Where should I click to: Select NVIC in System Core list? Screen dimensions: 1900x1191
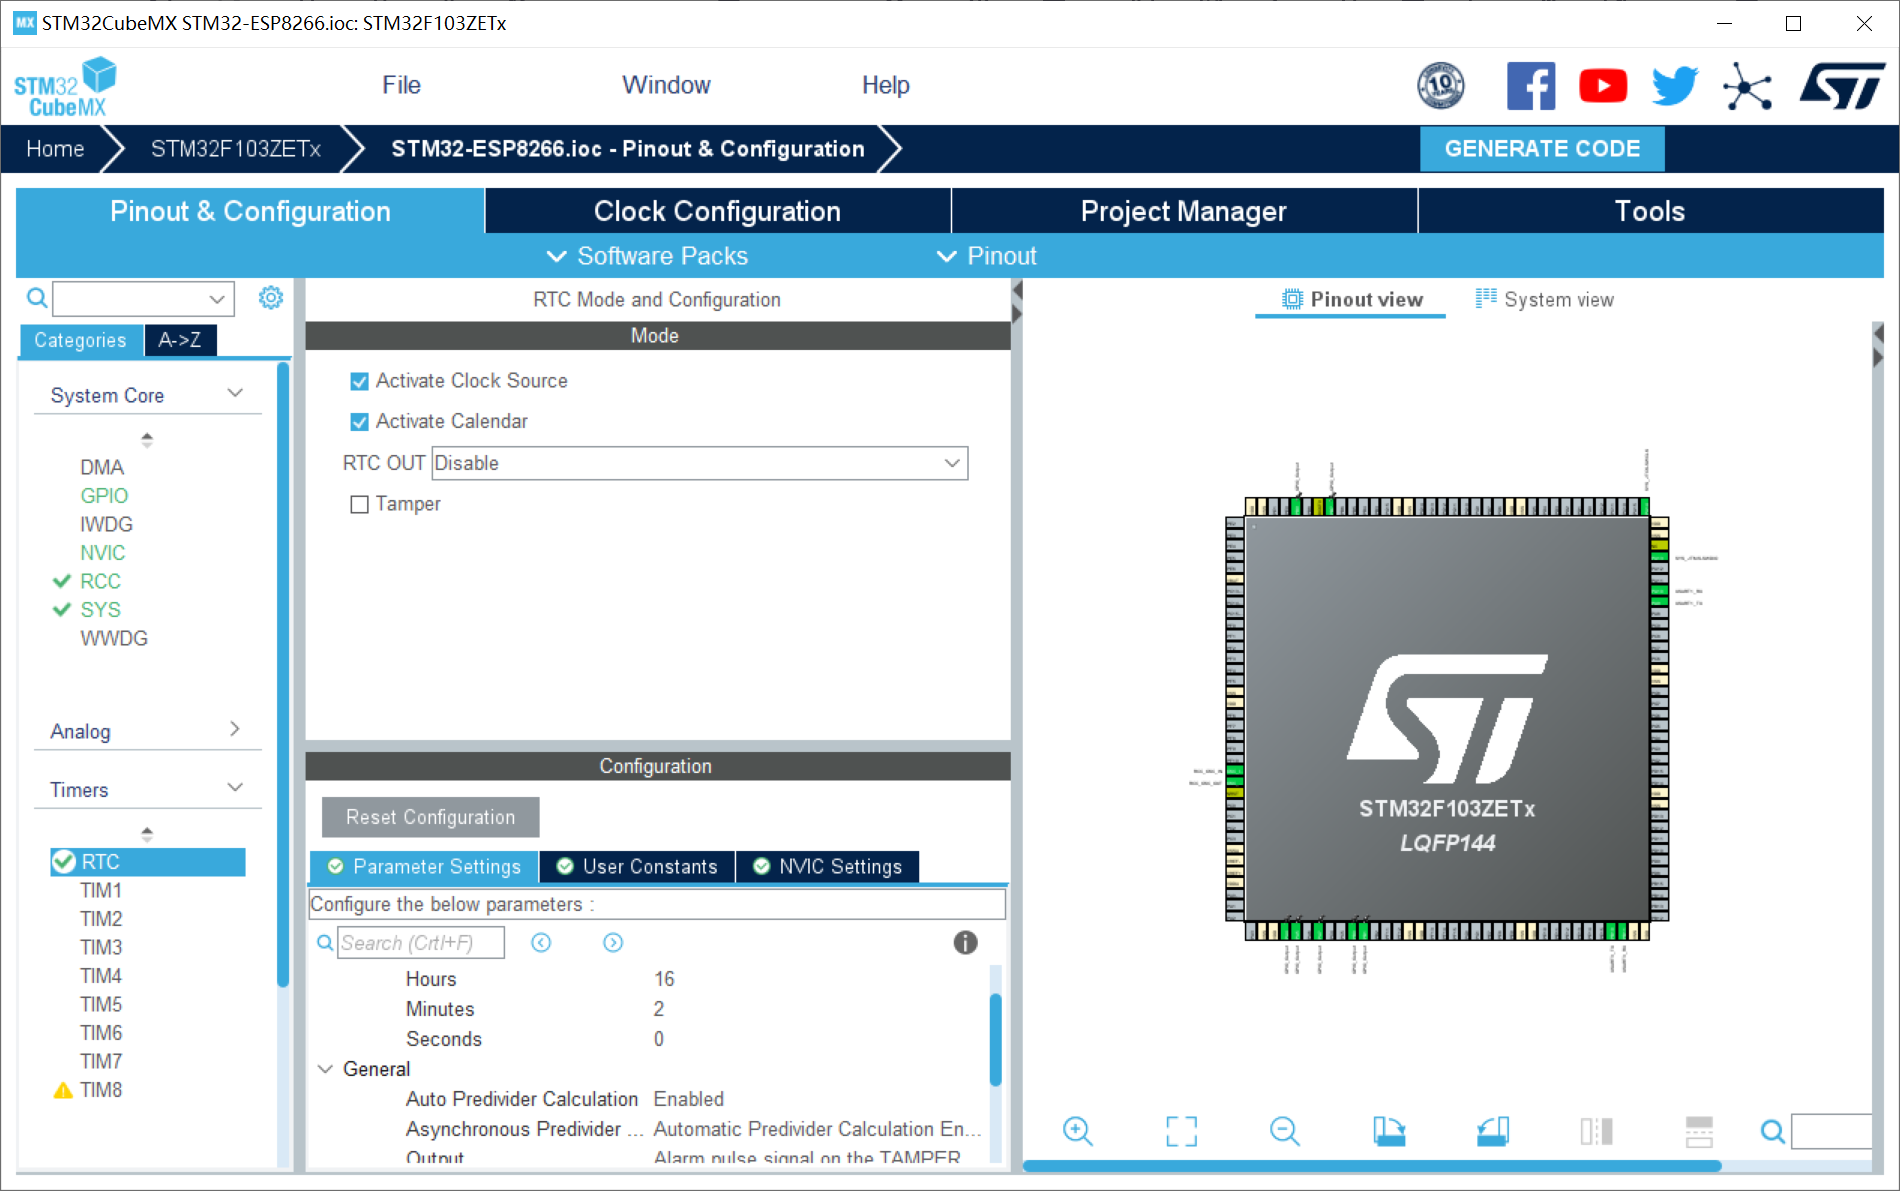pos(103,553)
